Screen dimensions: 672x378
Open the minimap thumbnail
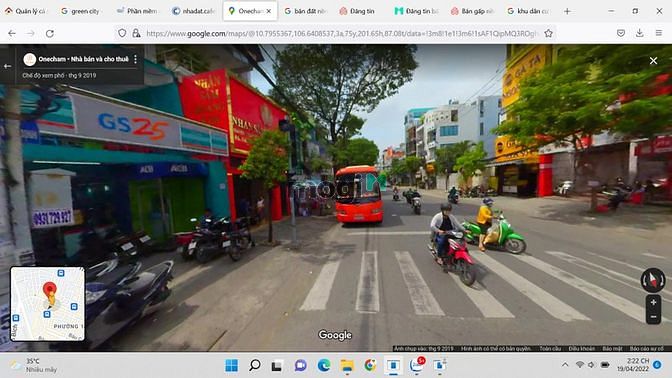47,303
